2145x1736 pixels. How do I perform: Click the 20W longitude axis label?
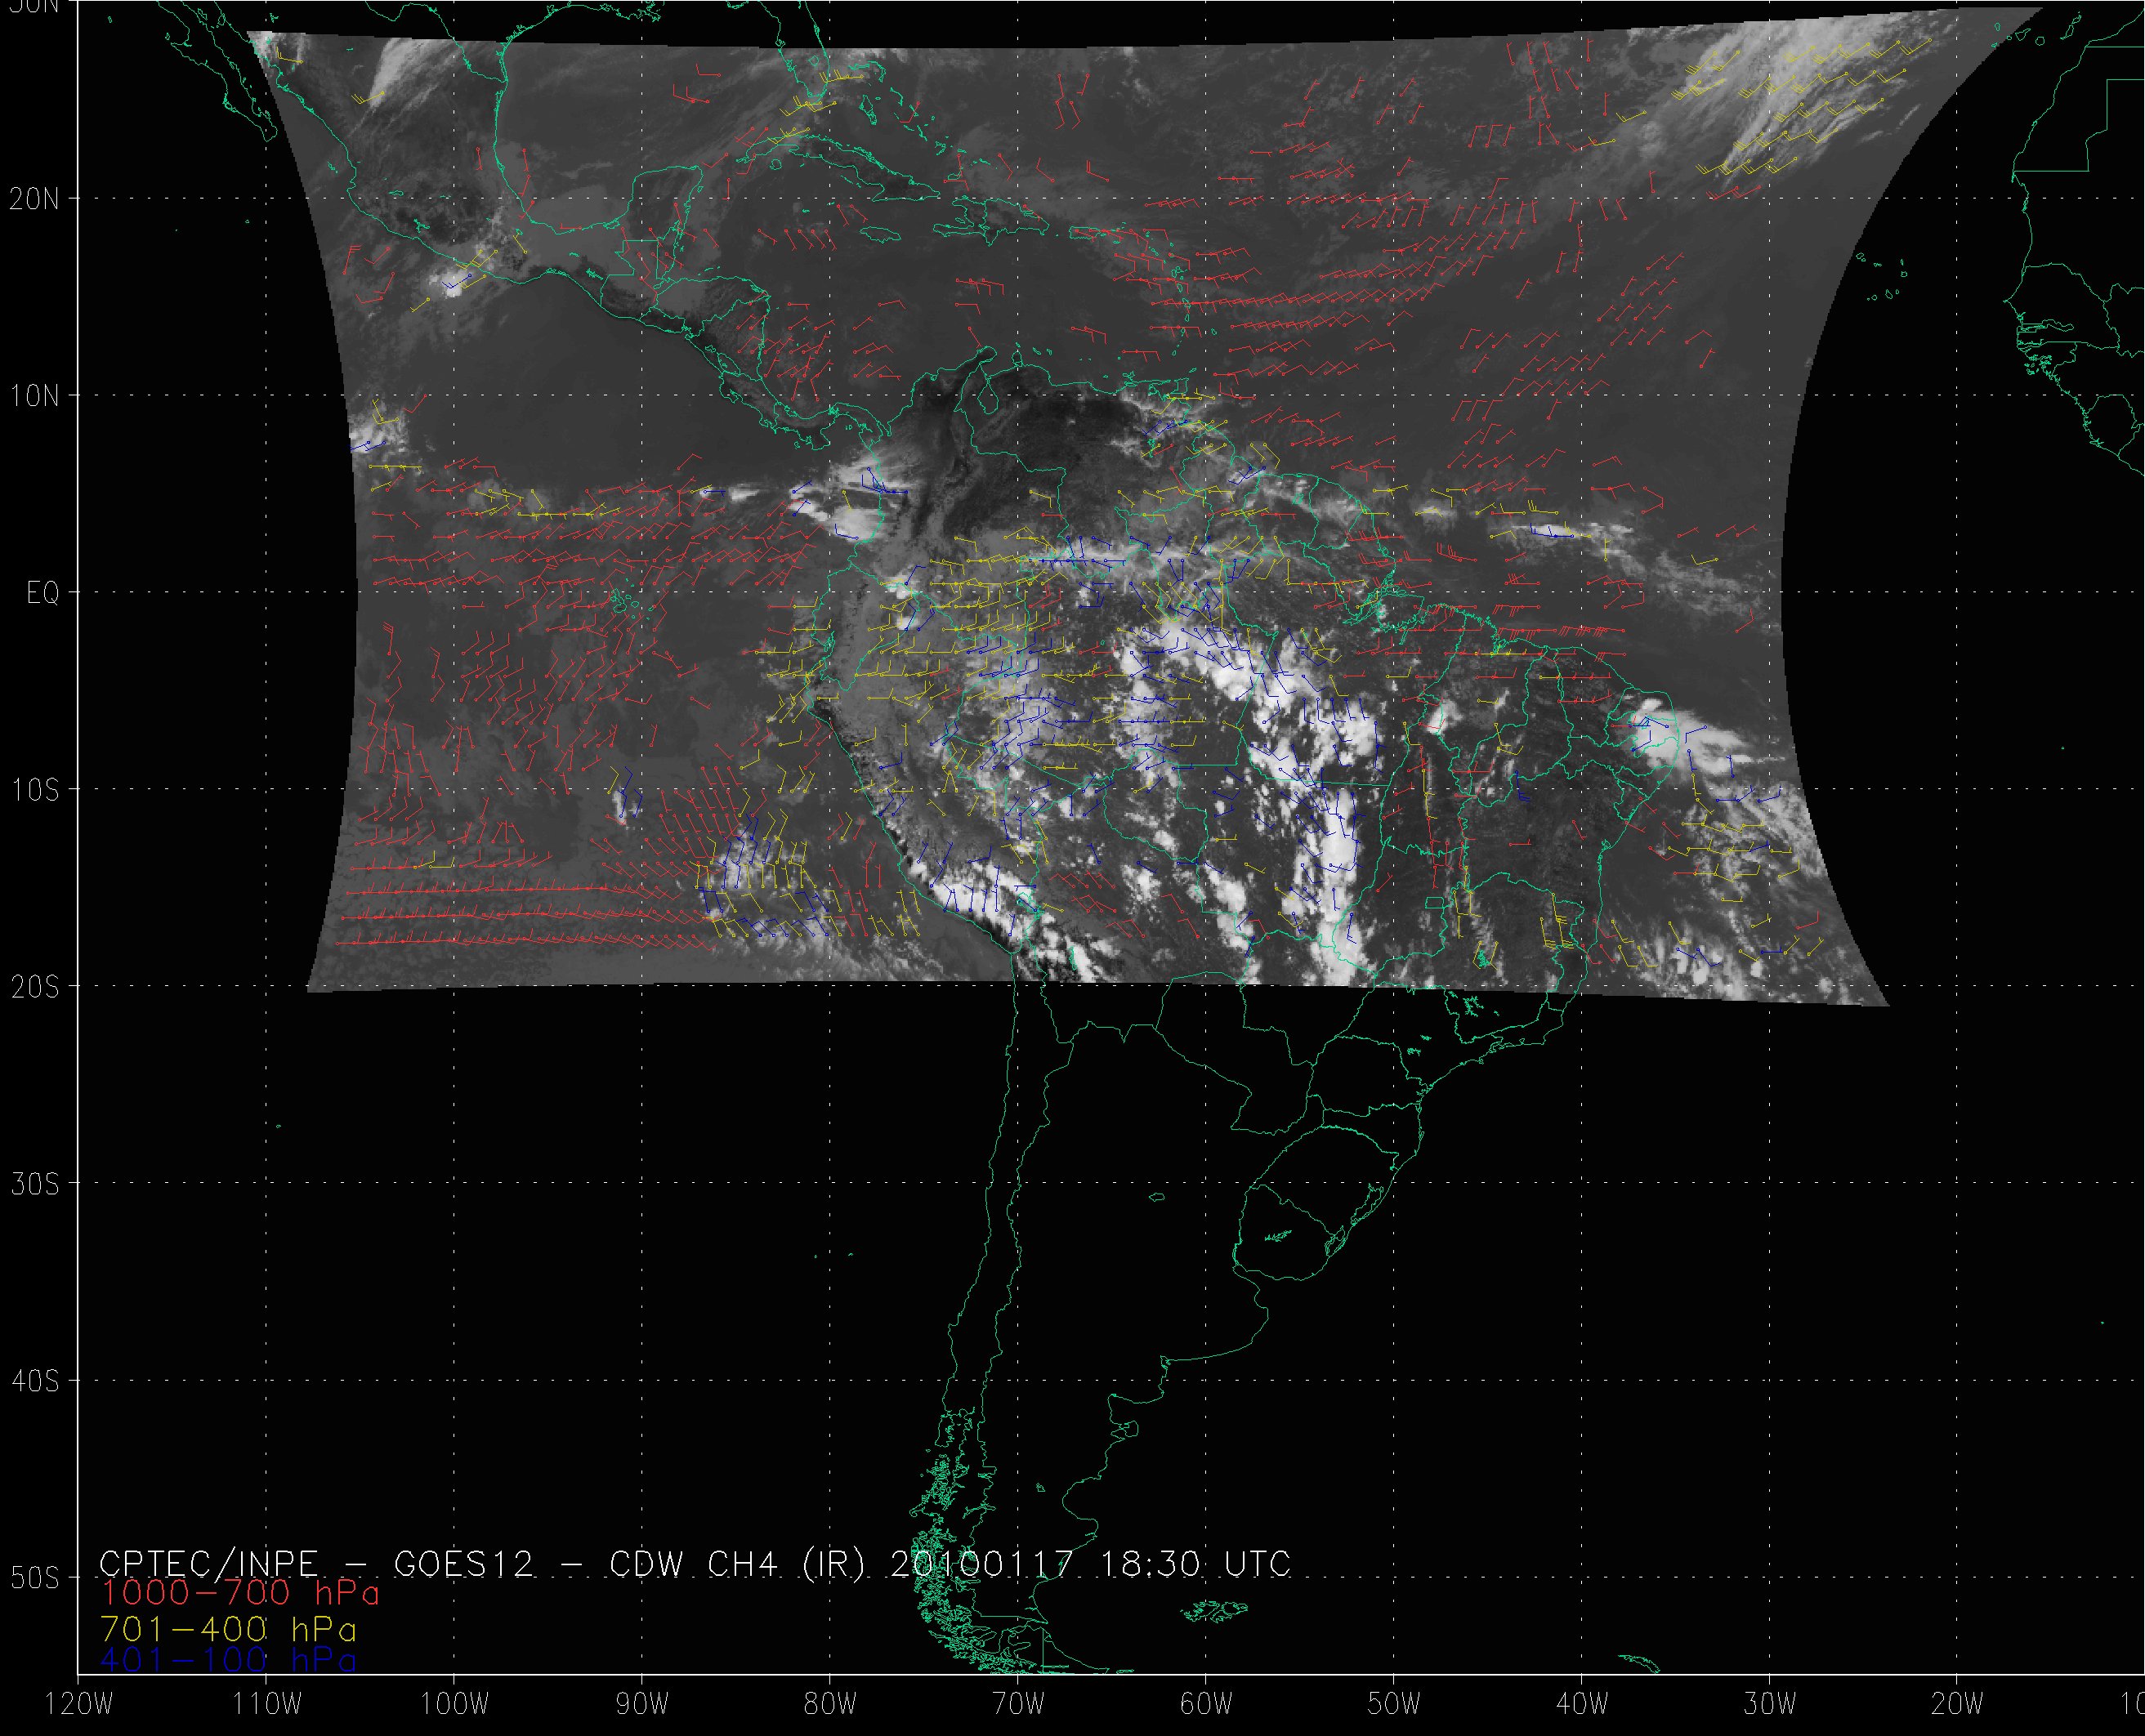(x=1958, y=1705)
